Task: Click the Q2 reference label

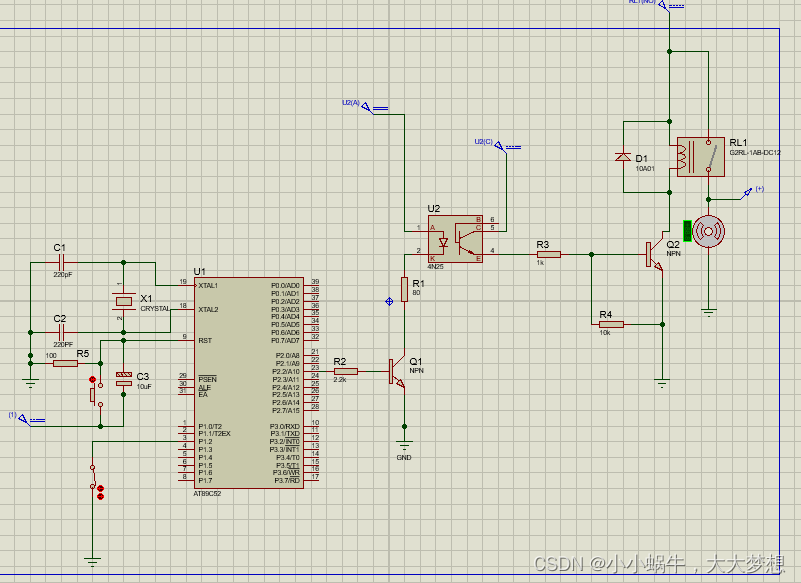Action: coord(673,245)
